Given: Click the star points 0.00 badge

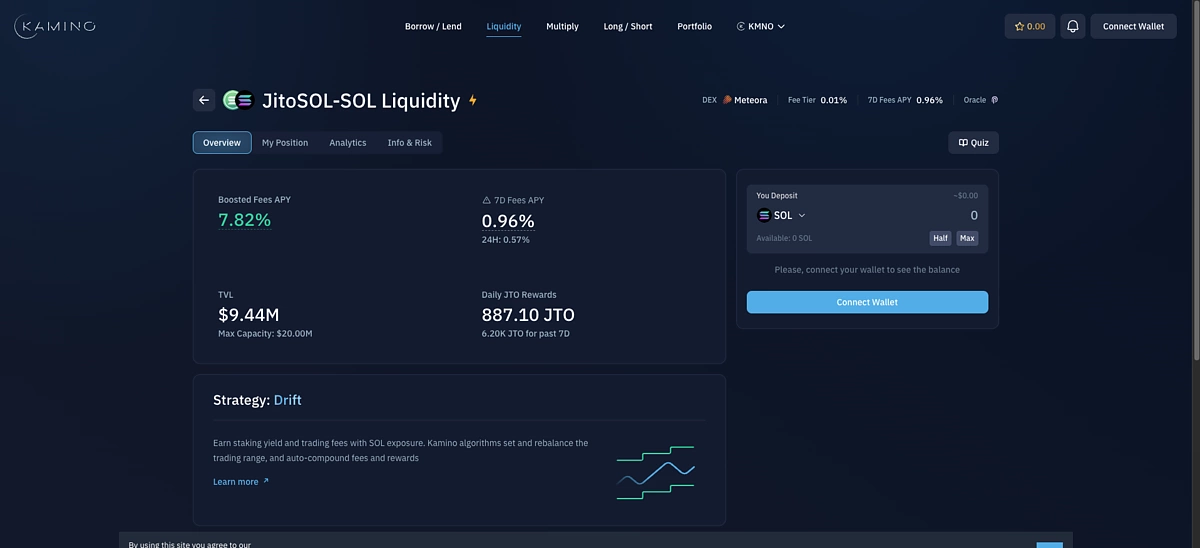Looking at the screenshot, I should pyautogui.click(x=1030, y=26).
